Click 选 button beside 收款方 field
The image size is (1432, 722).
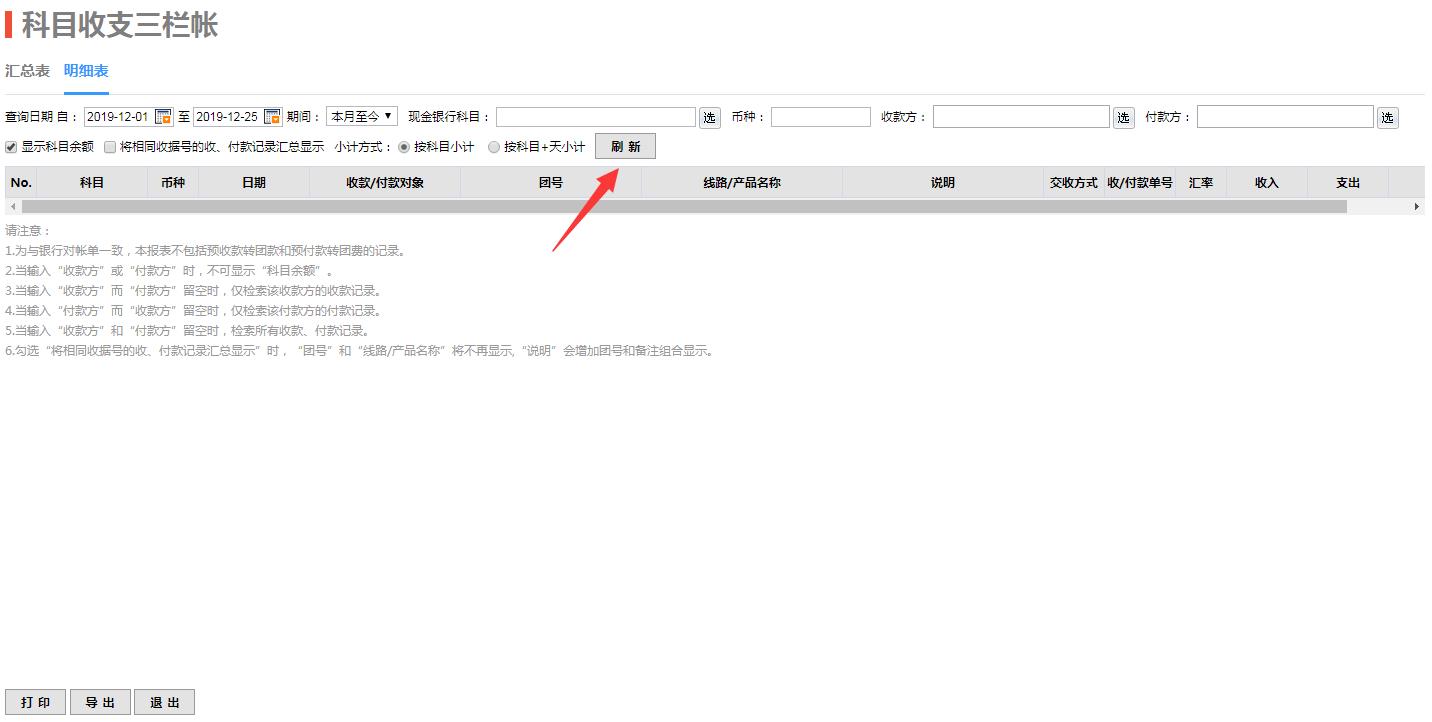click(x=1124, y=118)
